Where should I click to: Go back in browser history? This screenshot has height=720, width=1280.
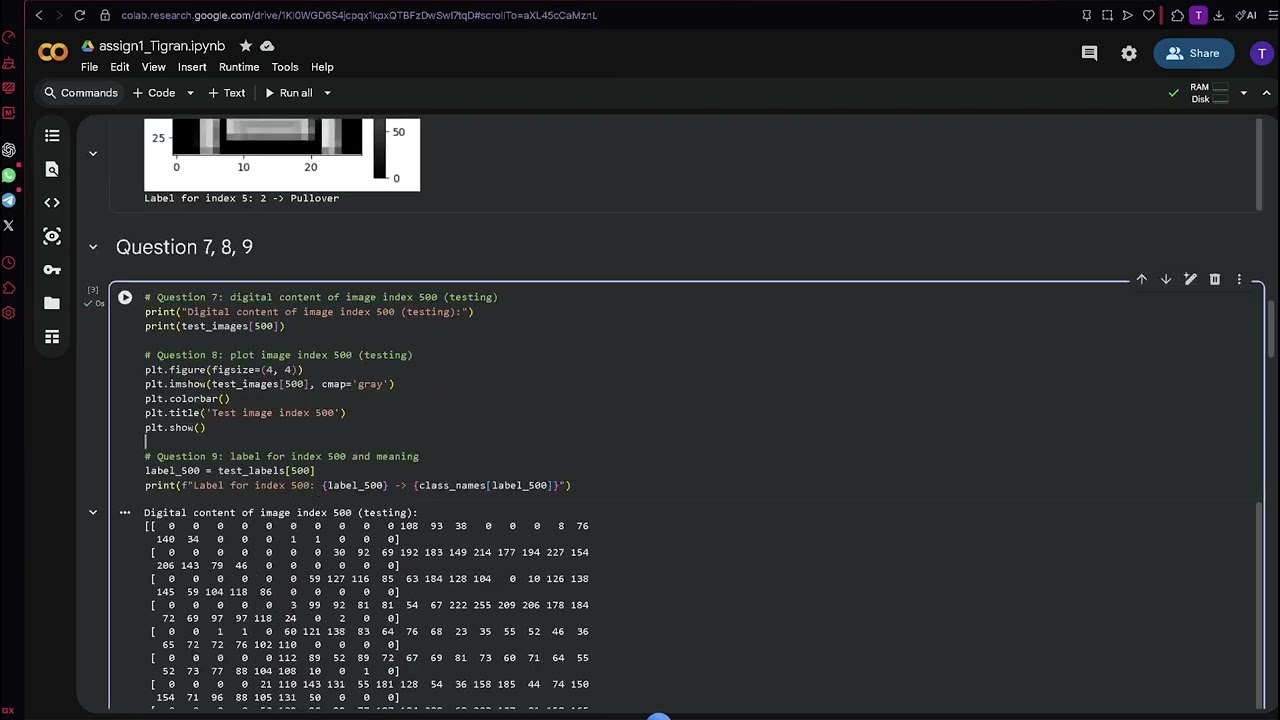(x=39, y=15)
